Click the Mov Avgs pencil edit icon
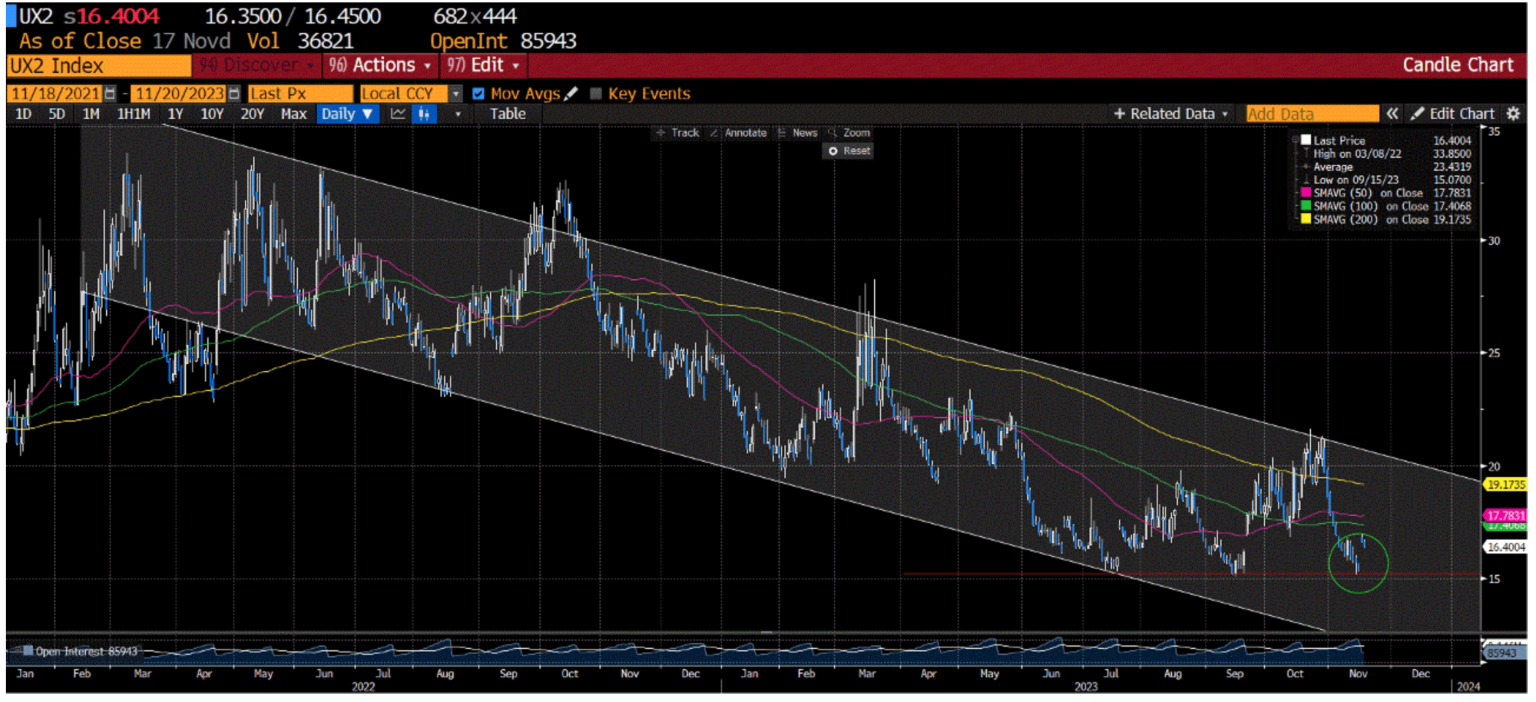The height and width of the screenshot is (702, 1536). (x=570, y=93)
